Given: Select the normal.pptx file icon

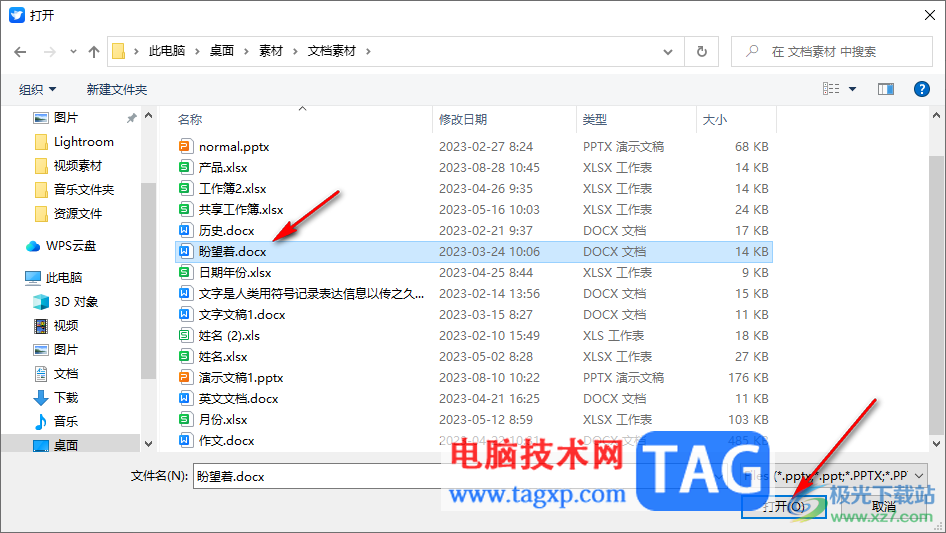Looking at the screenshot, I should (x=185, y=146).
